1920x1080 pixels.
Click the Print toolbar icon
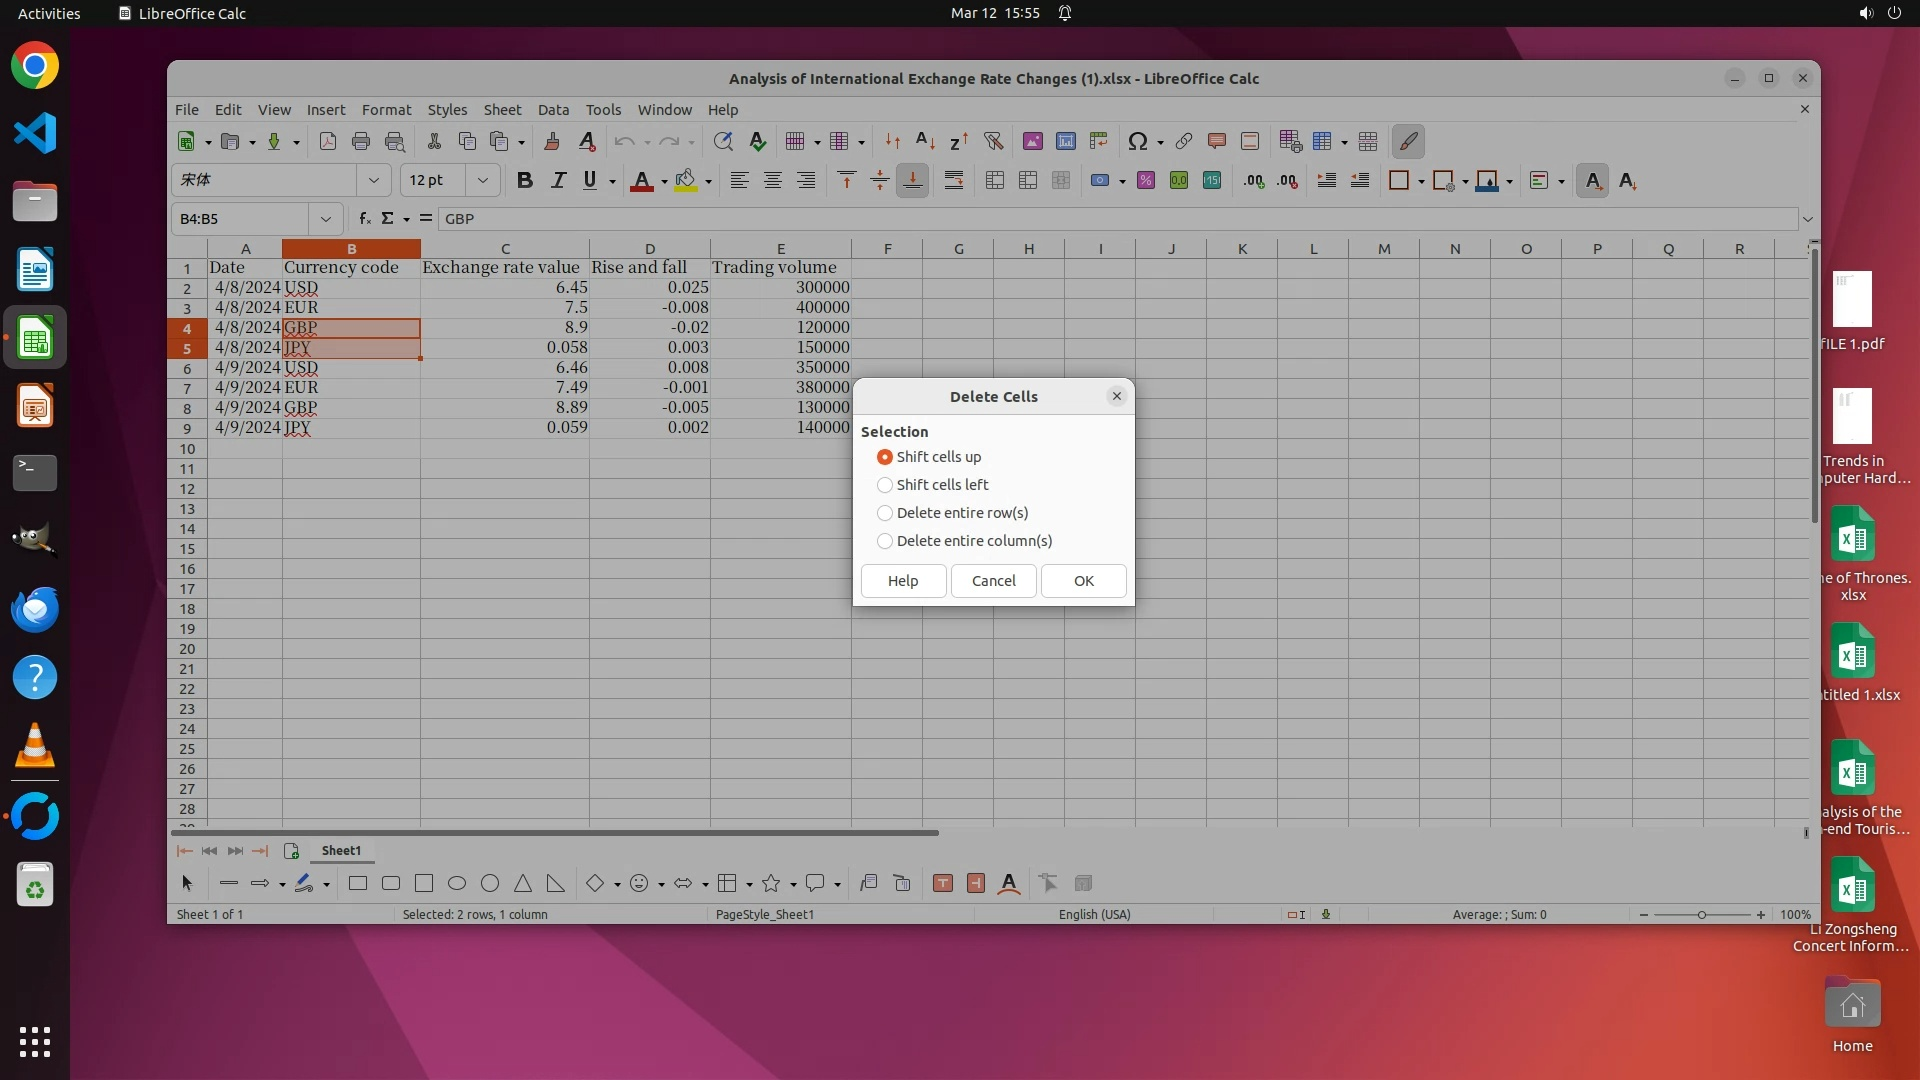click(361, 142)
